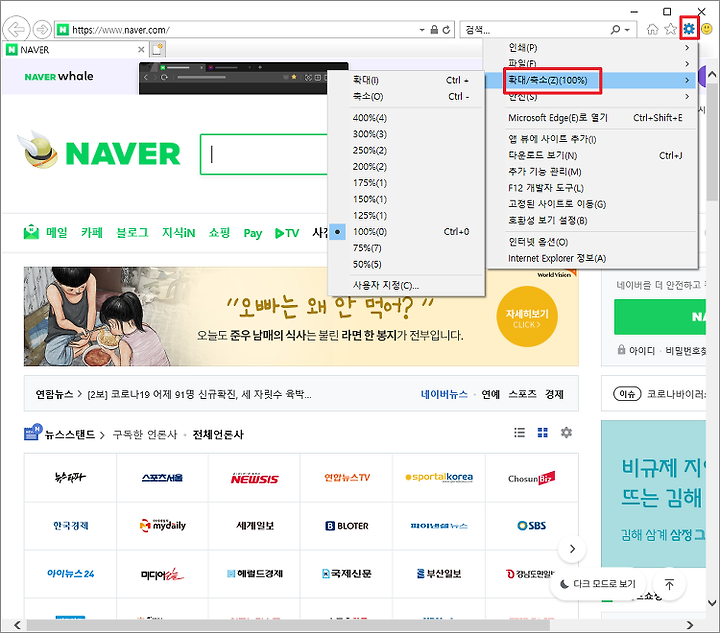
Task: Click the TV play icon link
Action: pos(287,233)
